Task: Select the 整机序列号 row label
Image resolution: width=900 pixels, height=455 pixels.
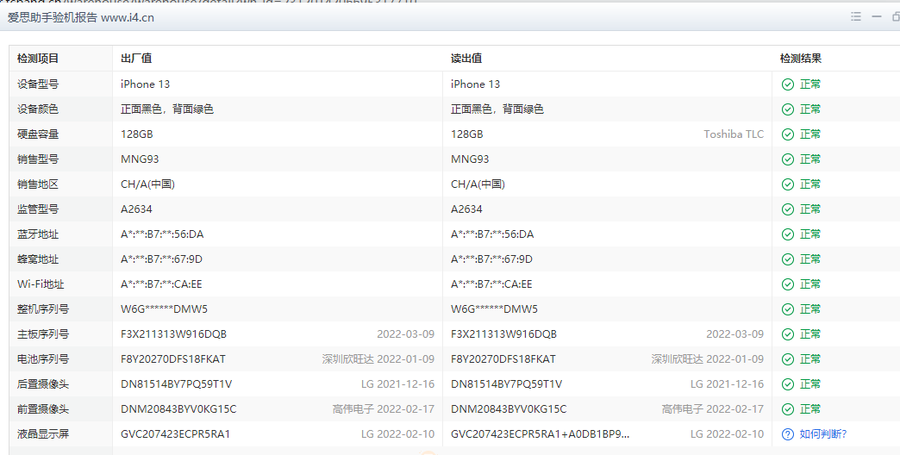Action: [43, 309]
